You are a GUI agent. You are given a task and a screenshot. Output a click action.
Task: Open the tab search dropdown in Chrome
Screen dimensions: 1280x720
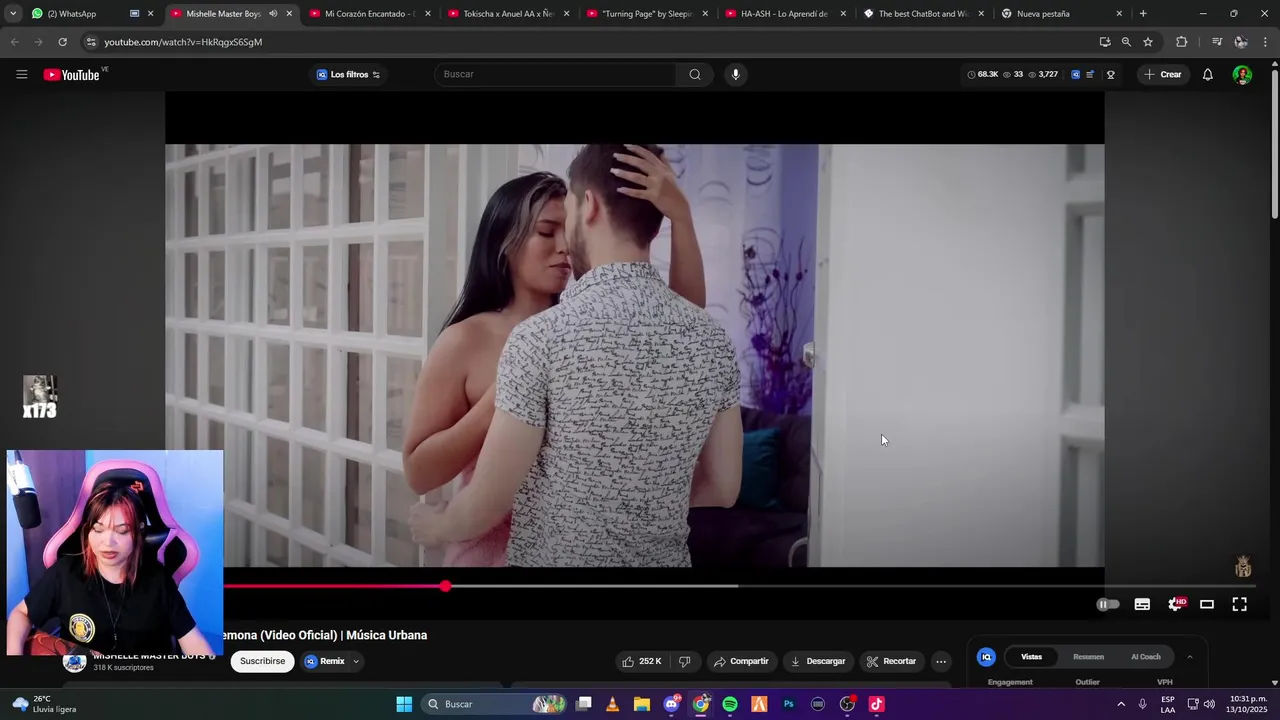click(13, 14)
